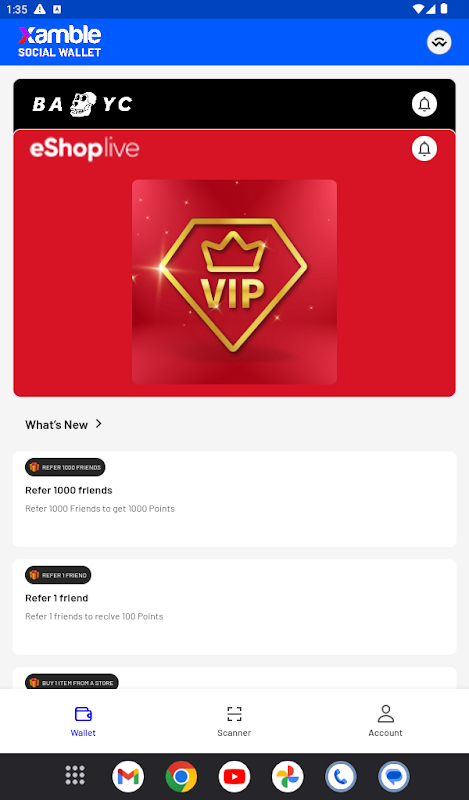Tap the Xamble Social Wallet logo

pyautogui.click(x=60, y=41)
